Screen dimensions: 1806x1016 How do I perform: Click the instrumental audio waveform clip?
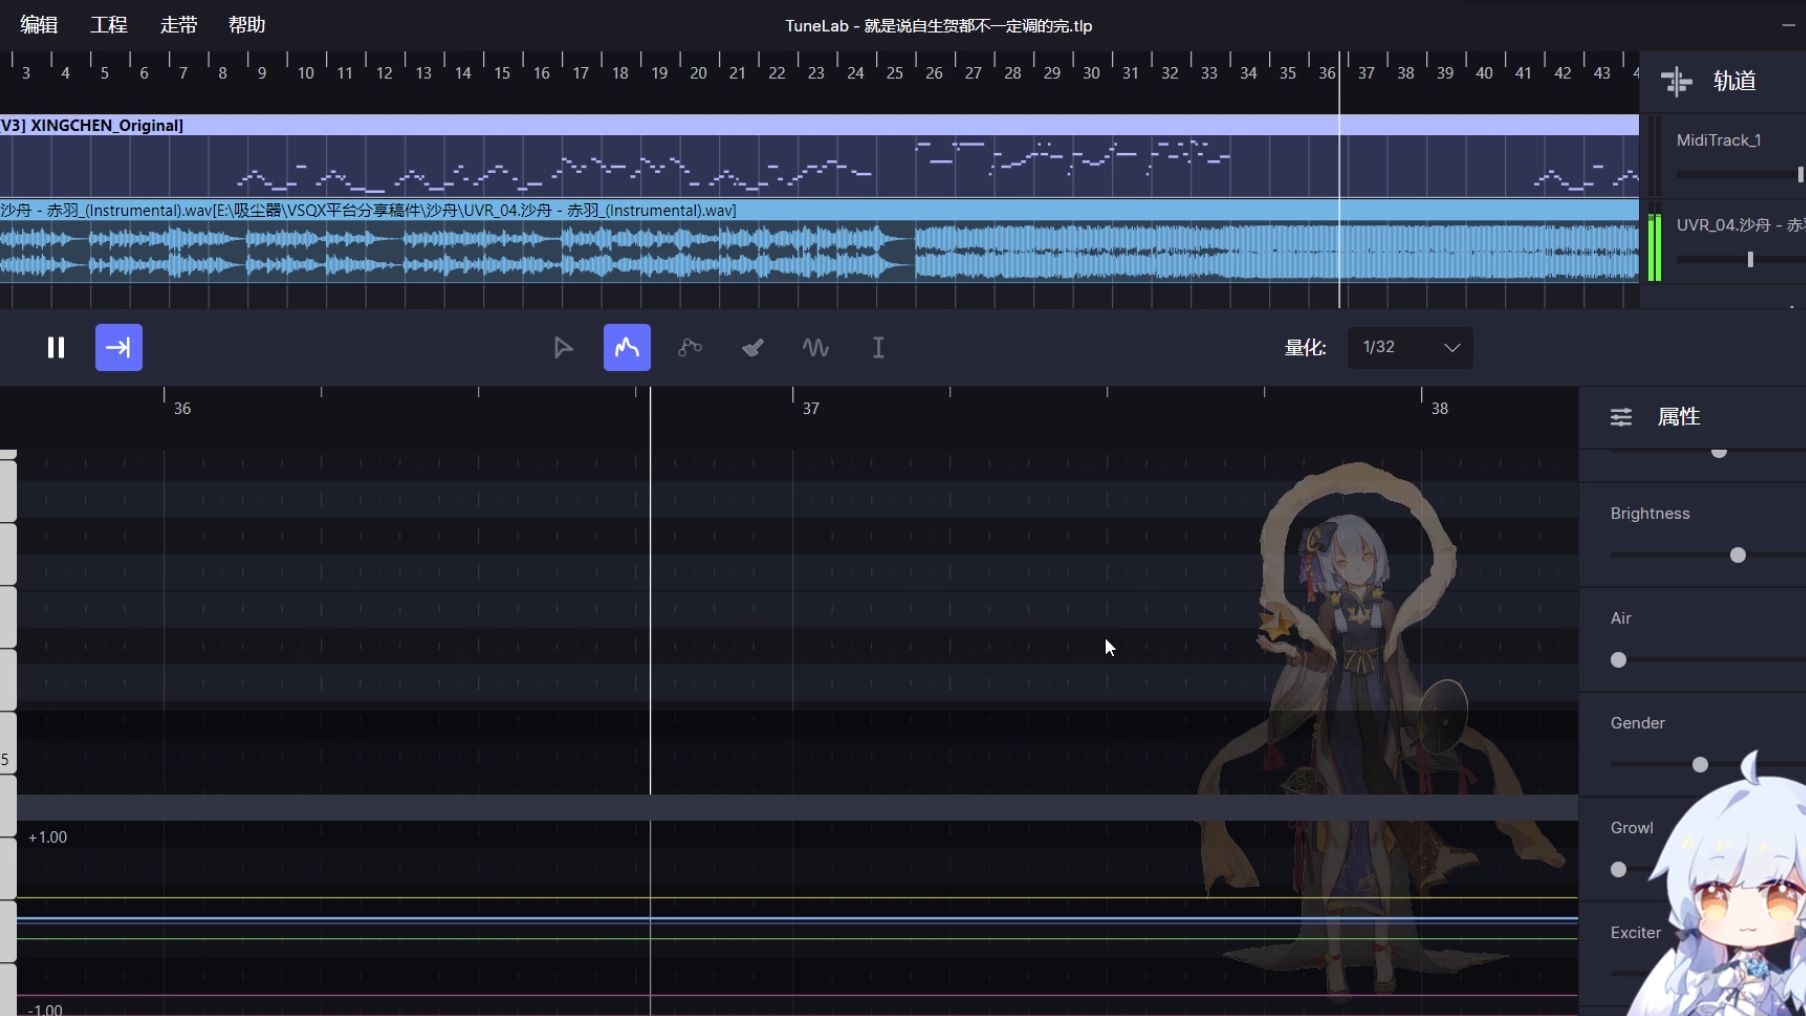tap(819, 251)
